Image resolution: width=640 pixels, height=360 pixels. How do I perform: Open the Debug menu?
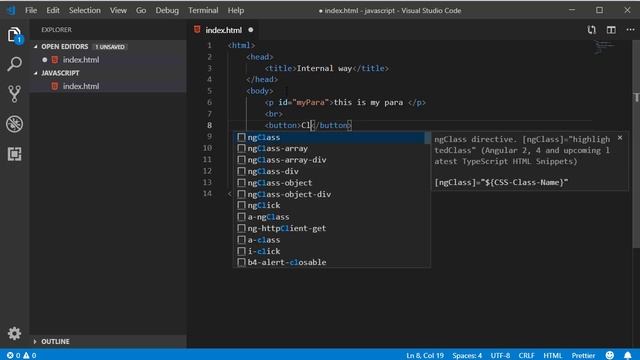click(167, 10)
